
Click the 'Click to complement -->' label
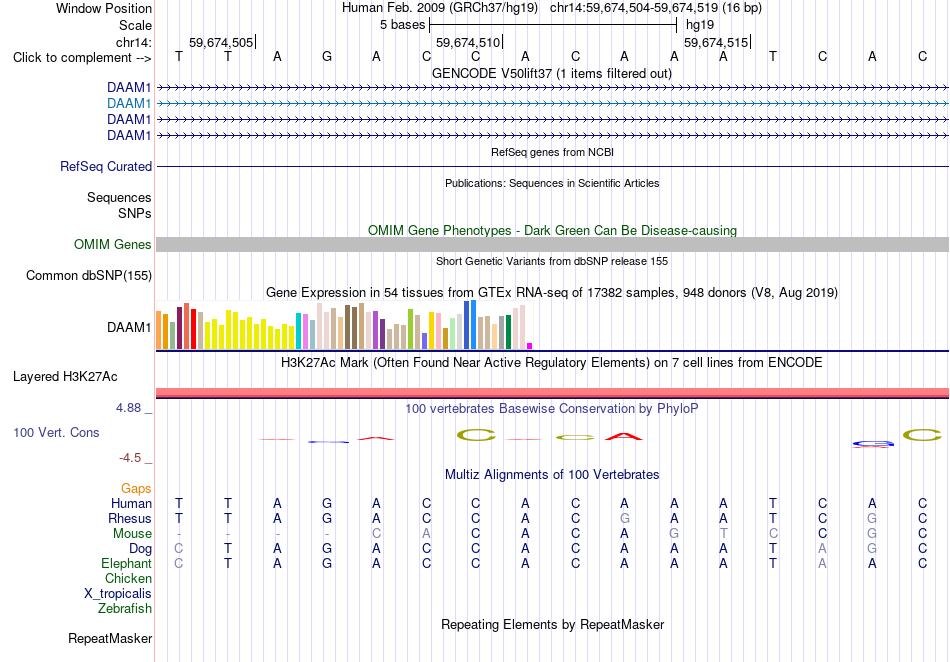(x=82, y=58)
